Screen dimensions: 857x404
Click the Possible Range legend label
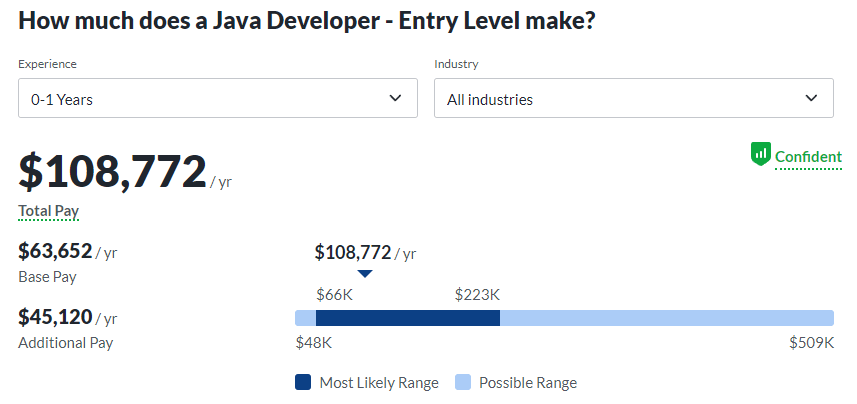click(528, 382)
